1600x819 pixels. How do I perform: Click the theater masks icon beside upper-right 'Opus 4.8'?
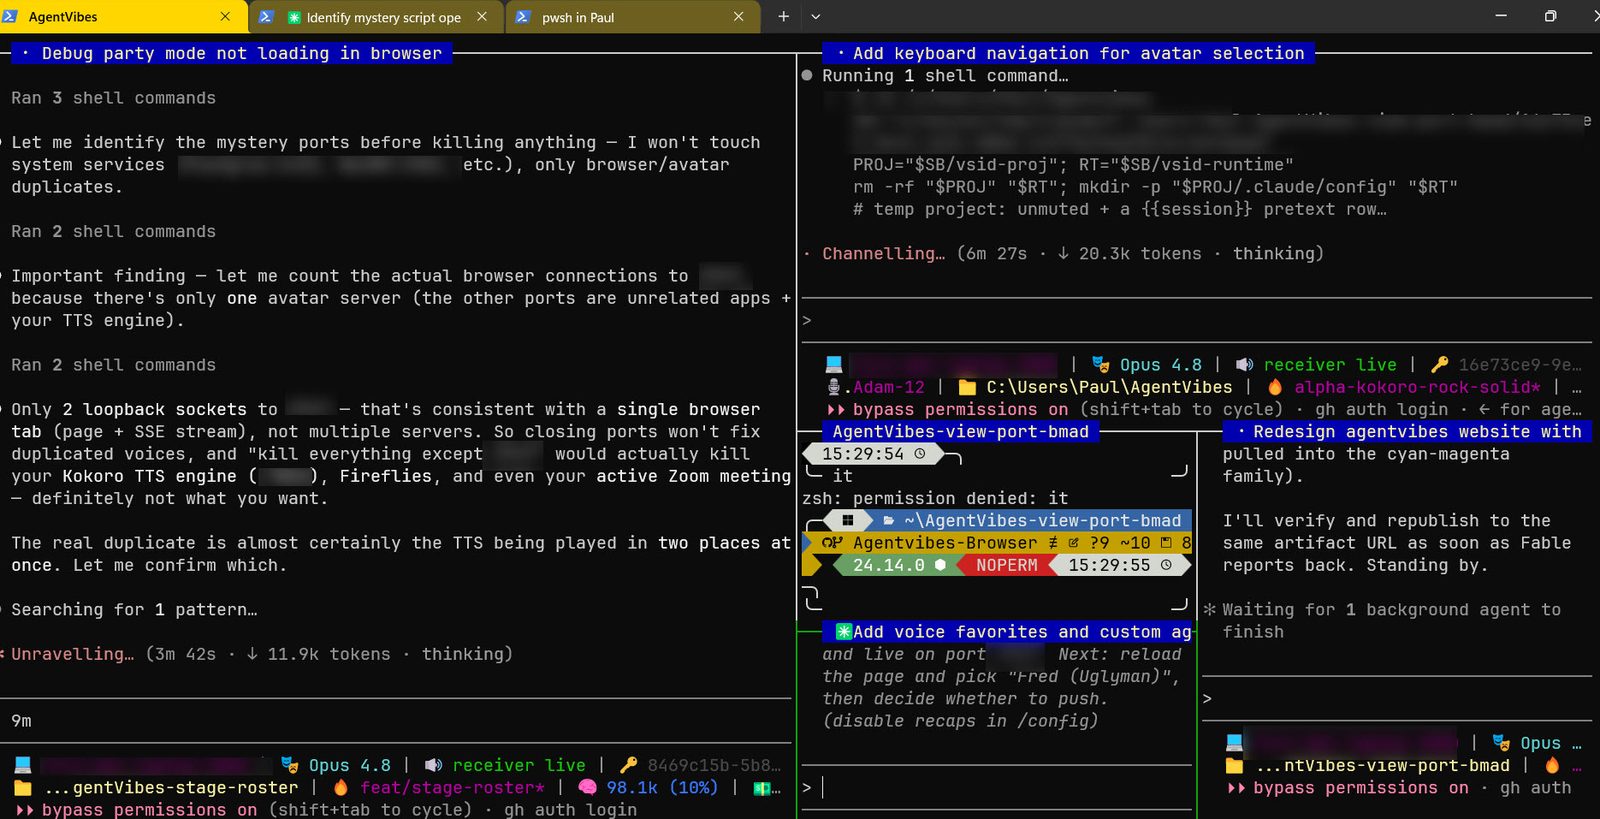click(x=1101, y=365)
